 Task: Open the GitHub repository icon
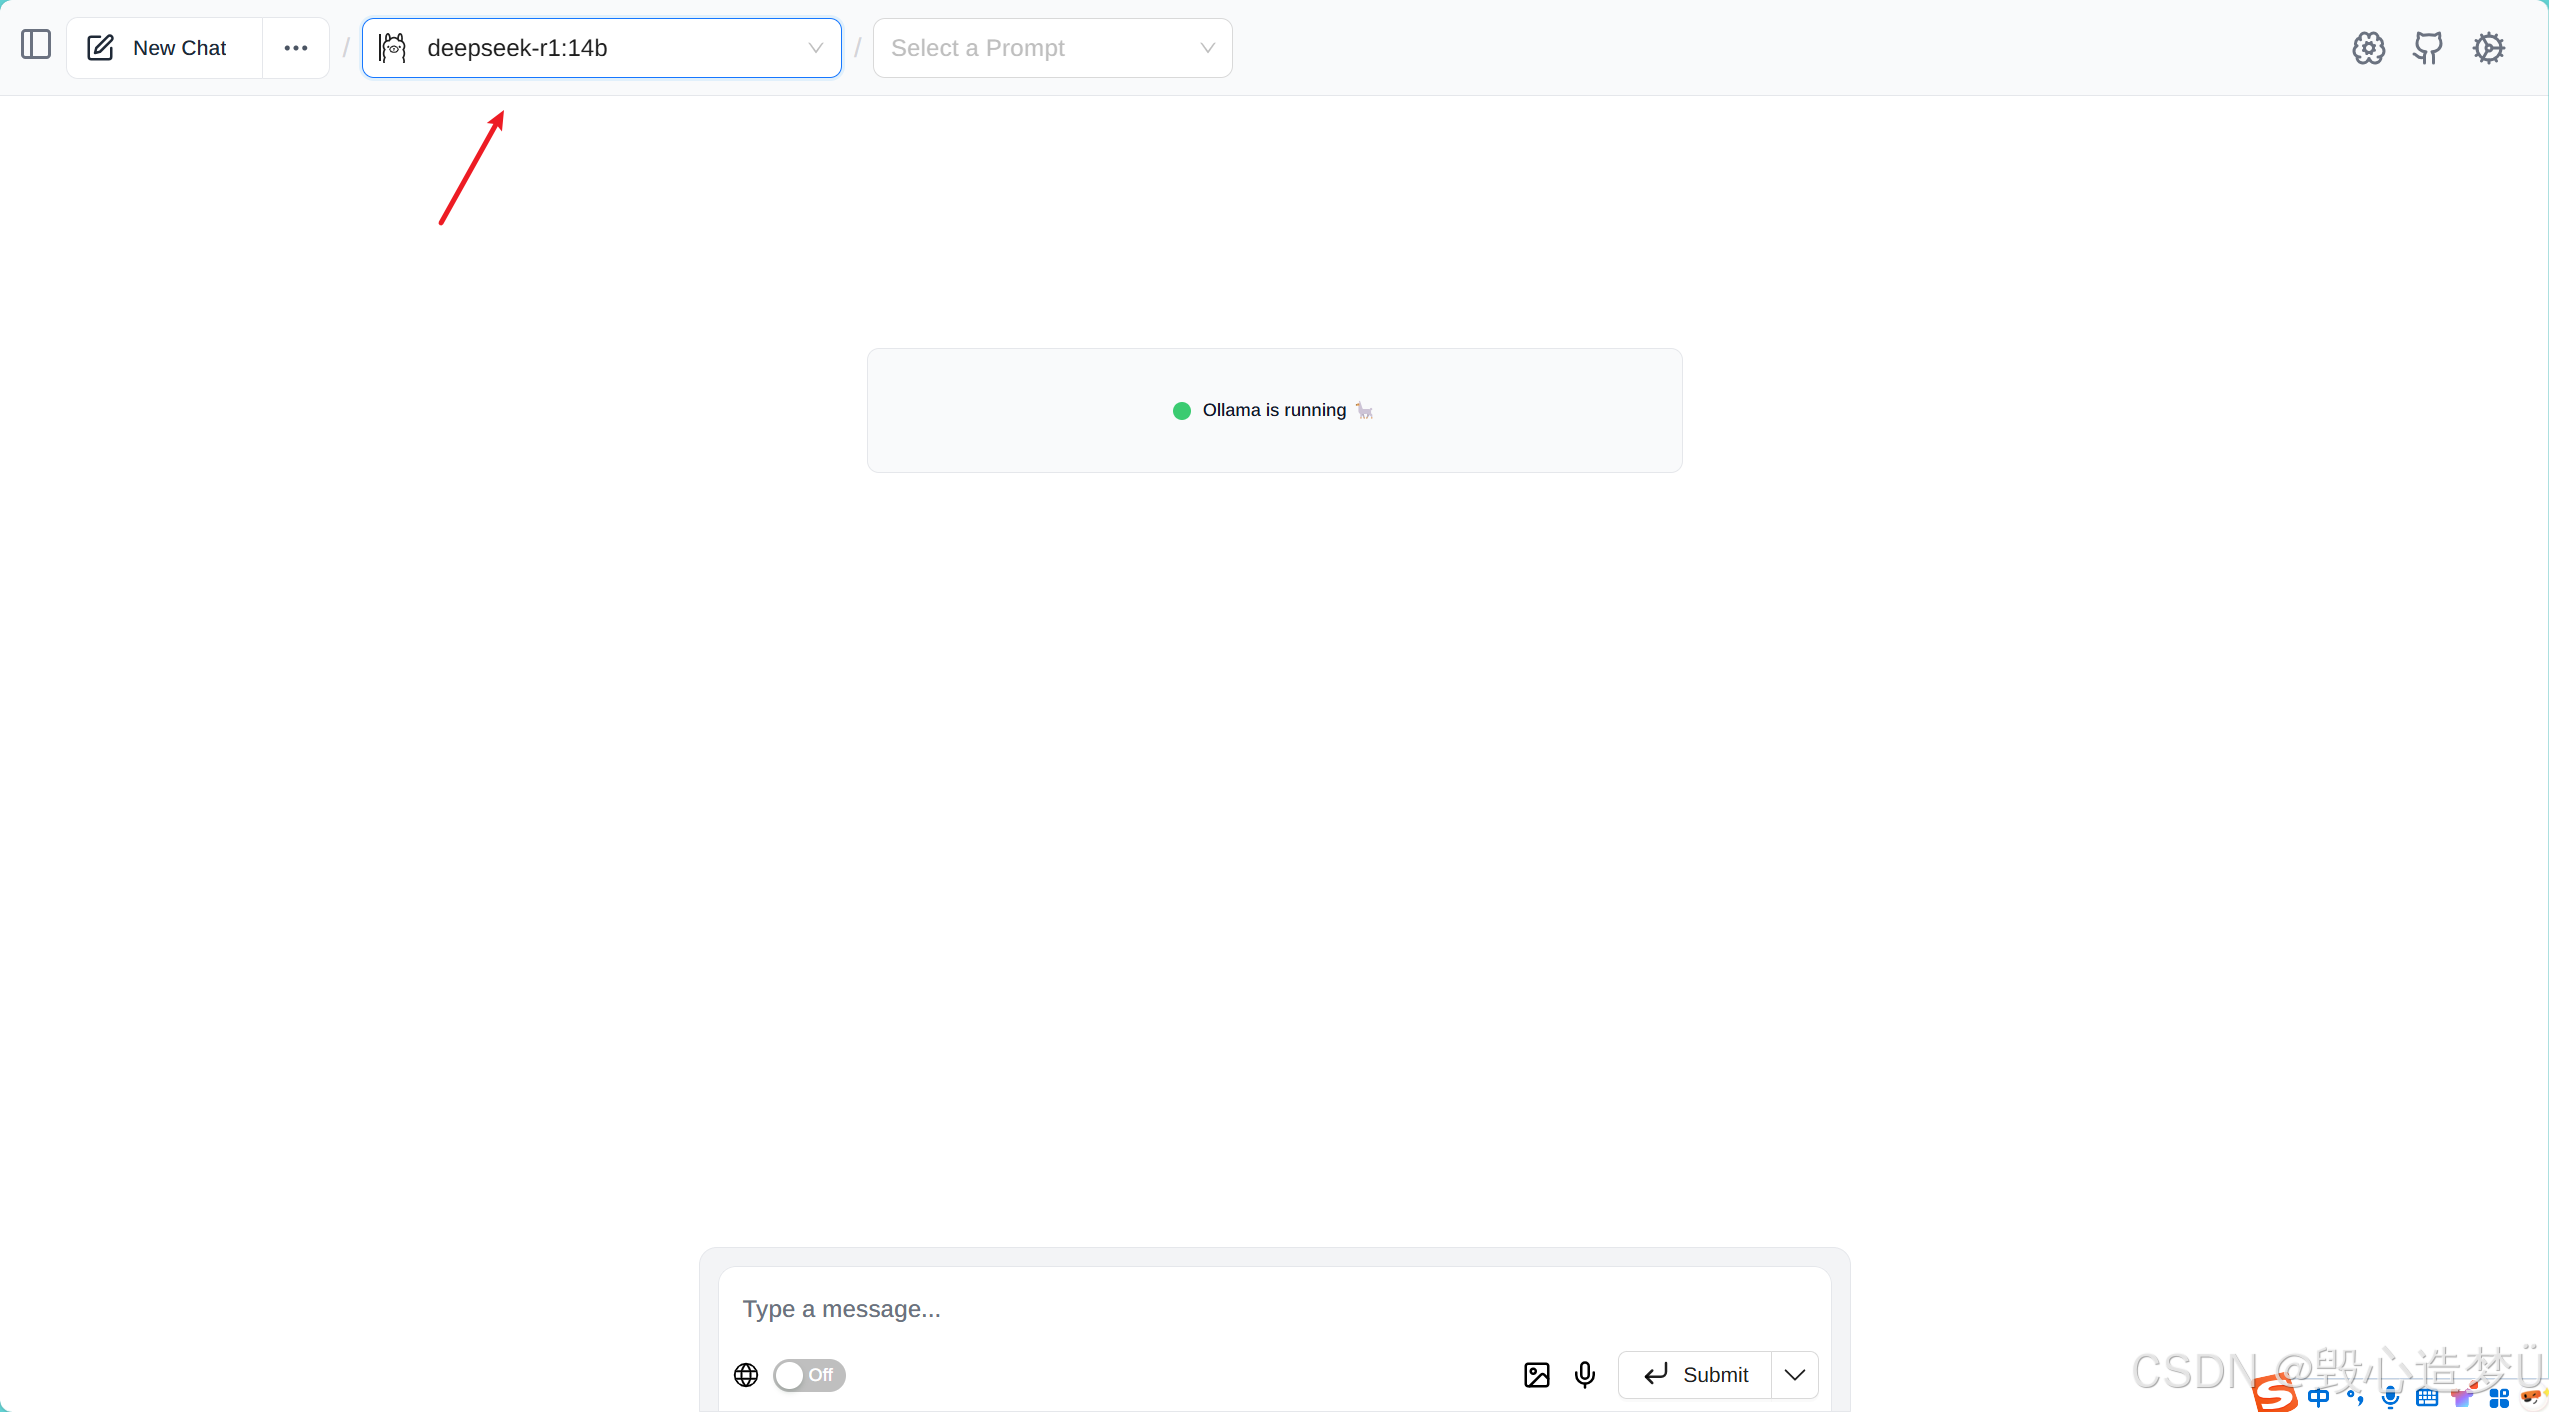click(2428, 48)
